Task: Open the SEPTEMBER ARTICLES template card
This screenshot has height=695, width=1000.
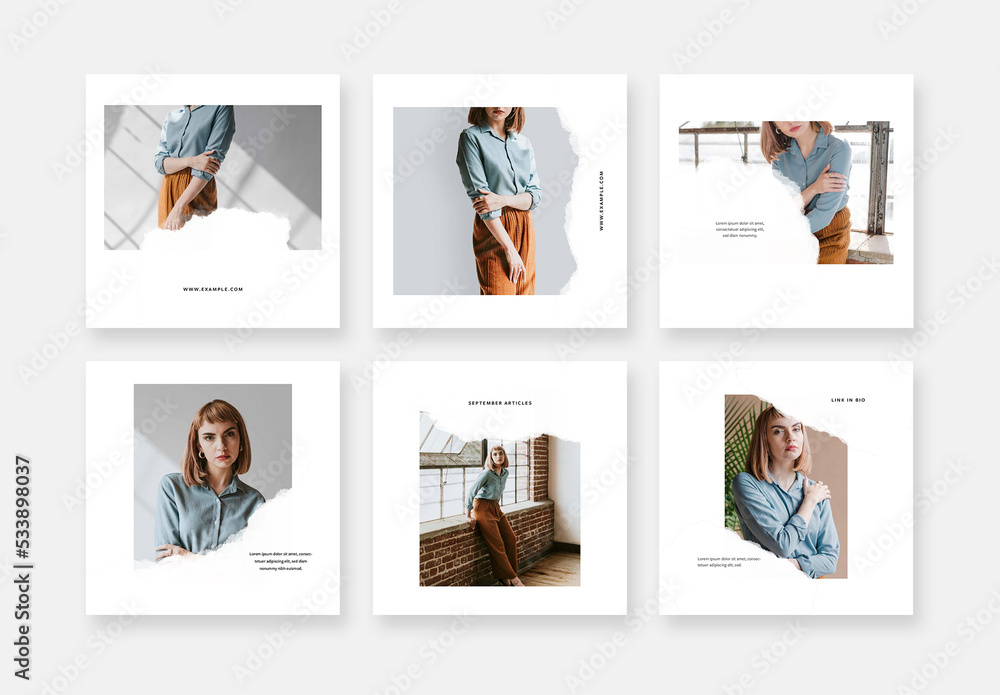Action: [x=500, y=488]
